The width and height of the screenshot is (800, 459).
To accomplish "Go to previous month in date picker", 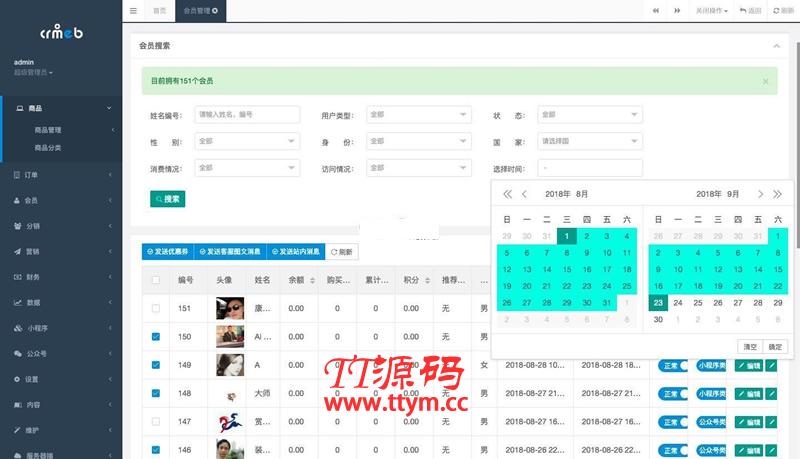I will pyautogui.click(x=524, y=194).
